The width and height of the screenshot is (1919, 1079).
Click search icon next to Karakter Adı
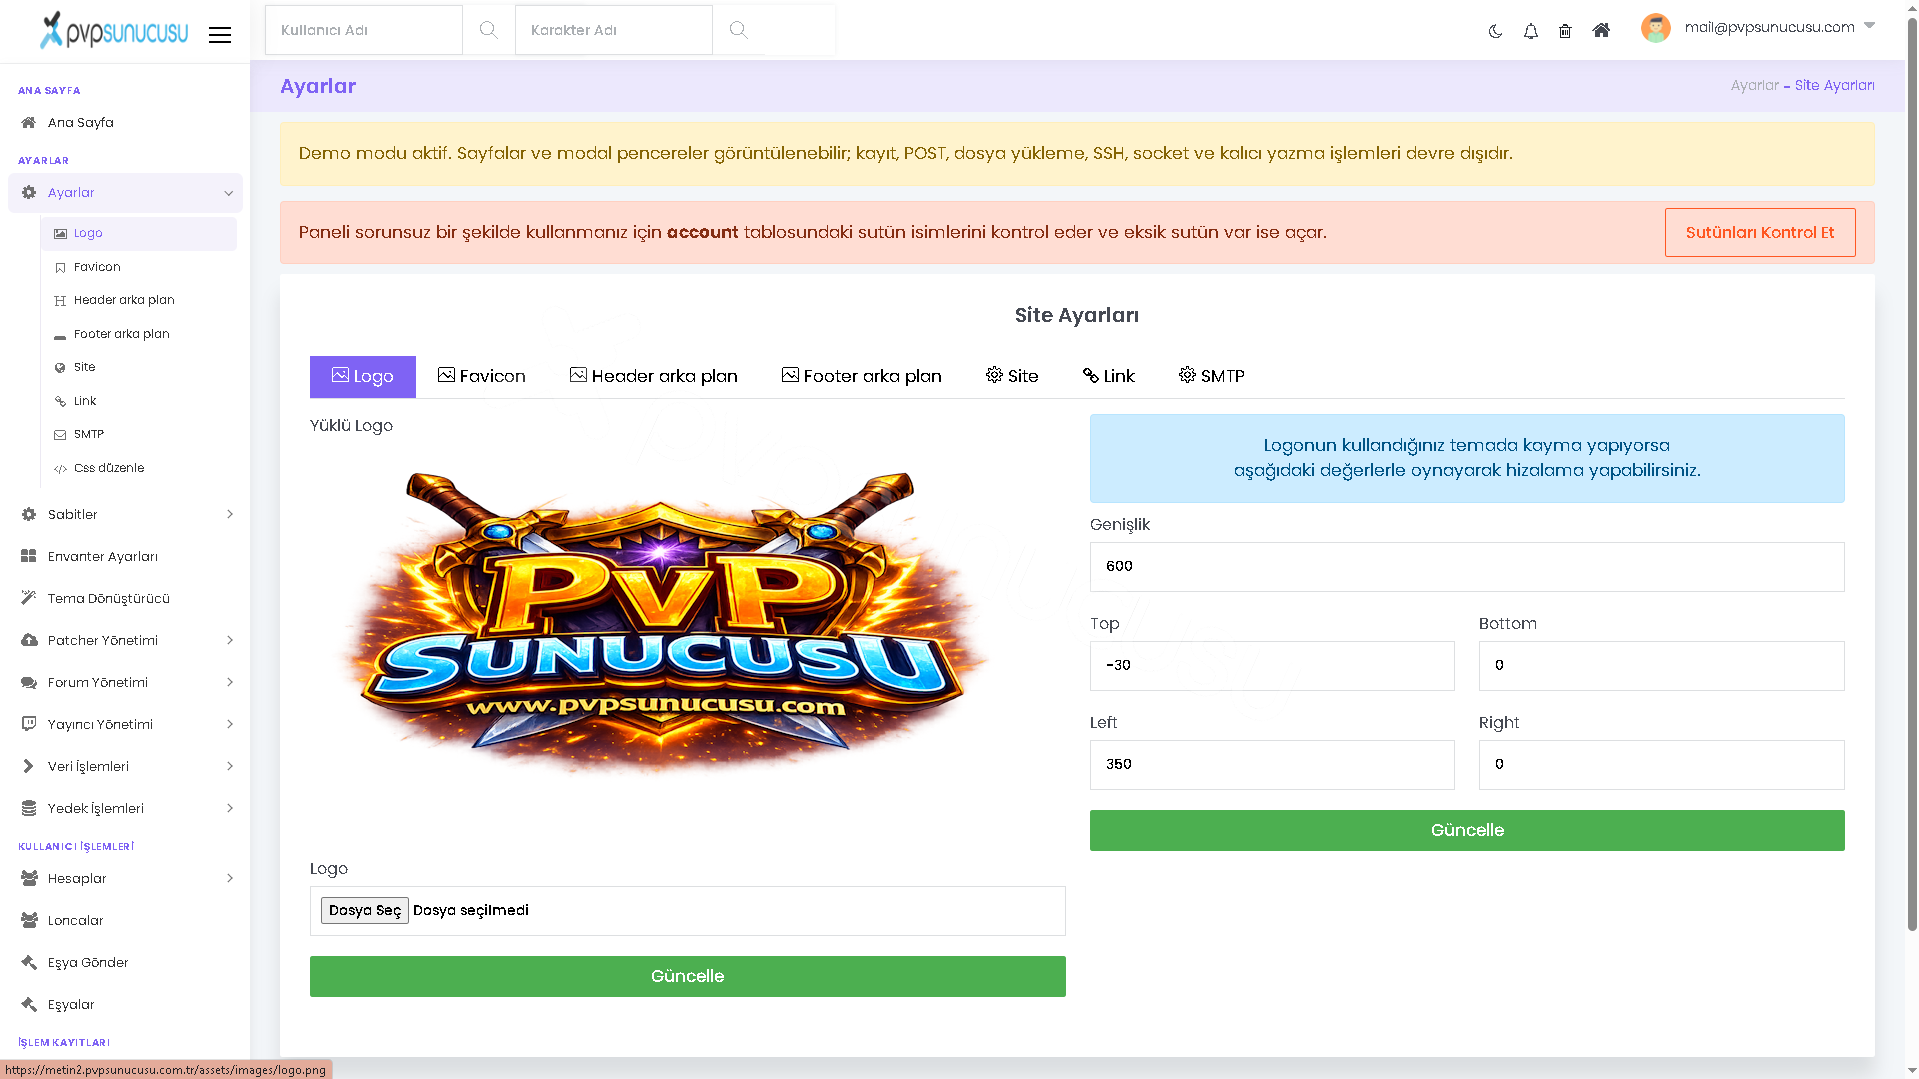pos(738,30)
